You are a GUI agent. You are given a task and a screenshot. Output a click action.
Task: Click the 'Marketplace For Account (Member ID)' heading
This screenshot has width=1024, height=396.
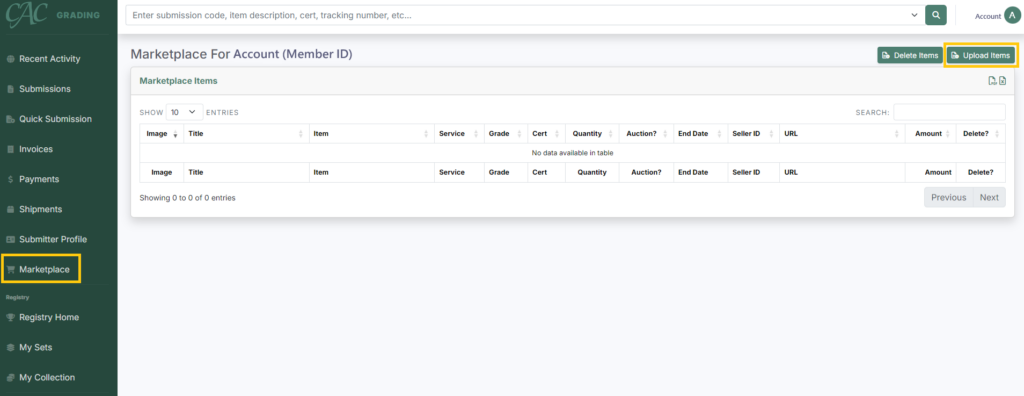tap(242, 54)
